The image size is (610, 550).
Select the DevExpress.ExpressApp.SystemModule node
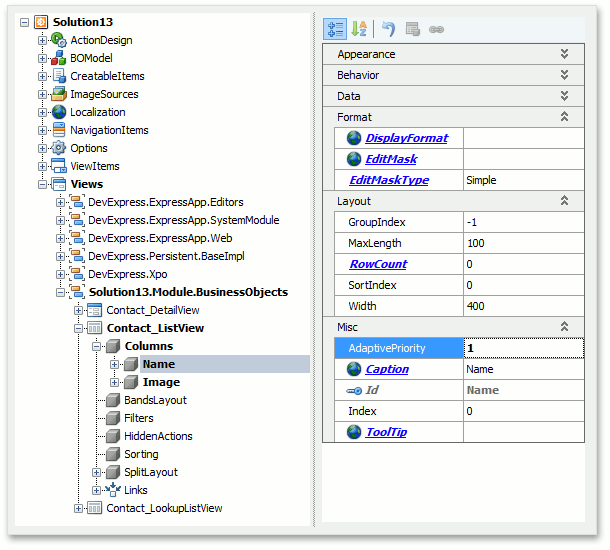click(184, 220)
